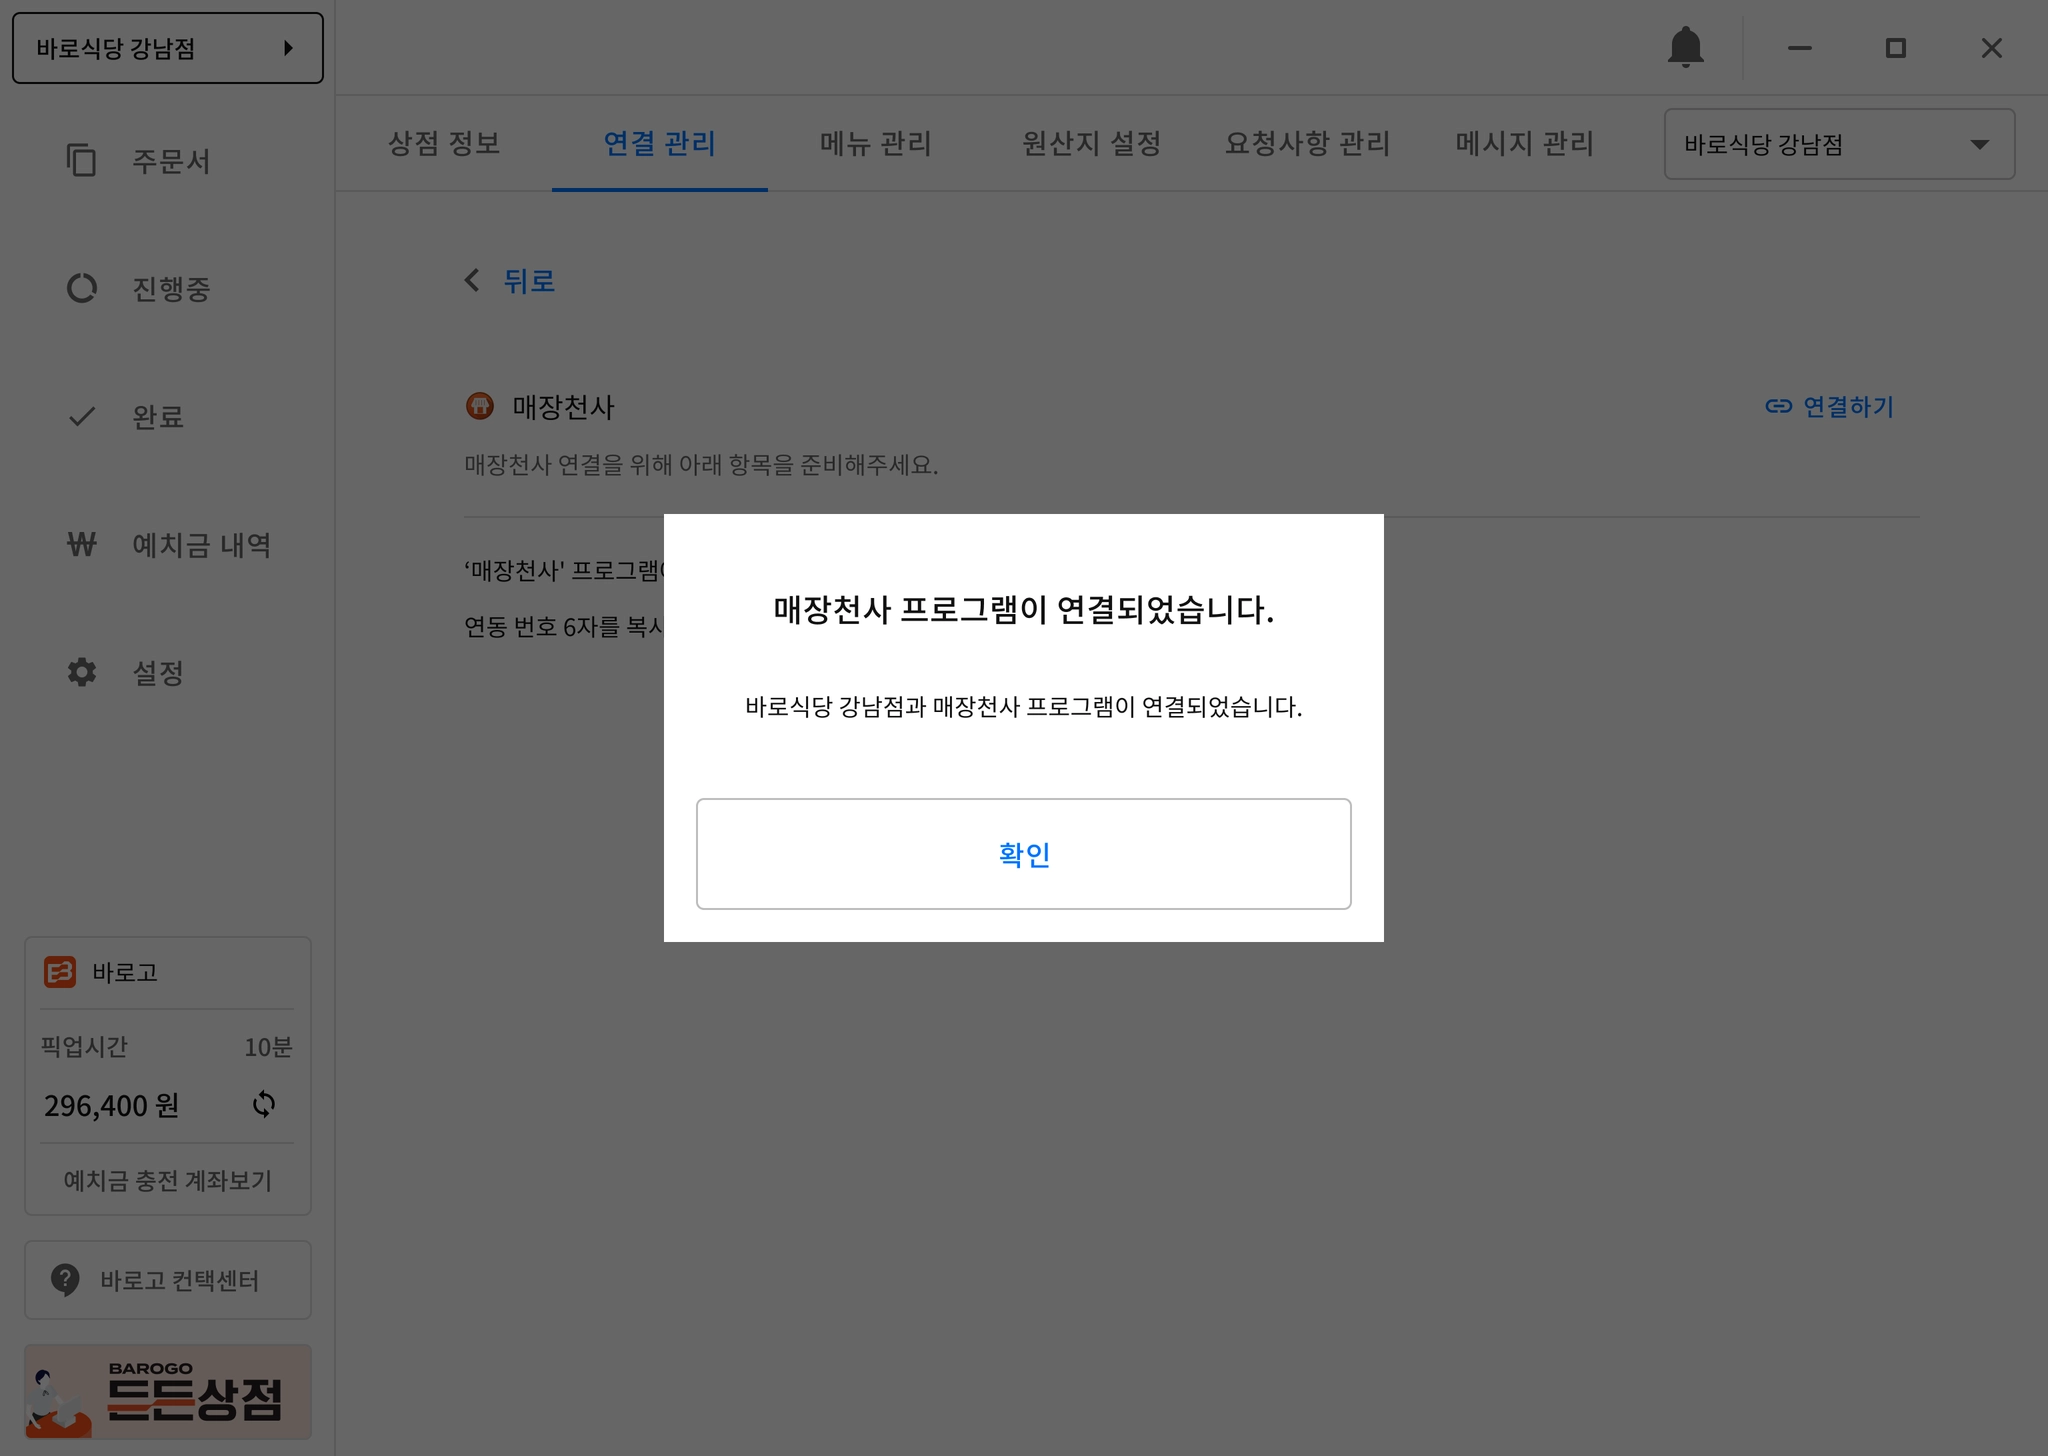This screenshot has height=1456, width=2048.
Task: Click the 연결하기 link
Action: coord(1829,406)
